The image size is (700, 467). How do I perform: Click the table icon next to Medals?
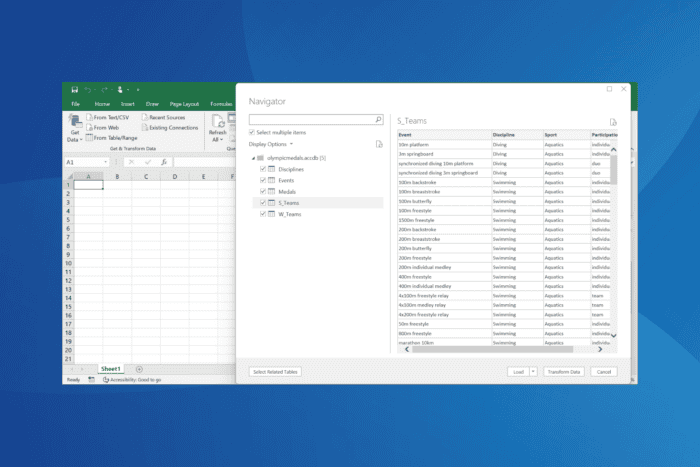pos(271,191)
